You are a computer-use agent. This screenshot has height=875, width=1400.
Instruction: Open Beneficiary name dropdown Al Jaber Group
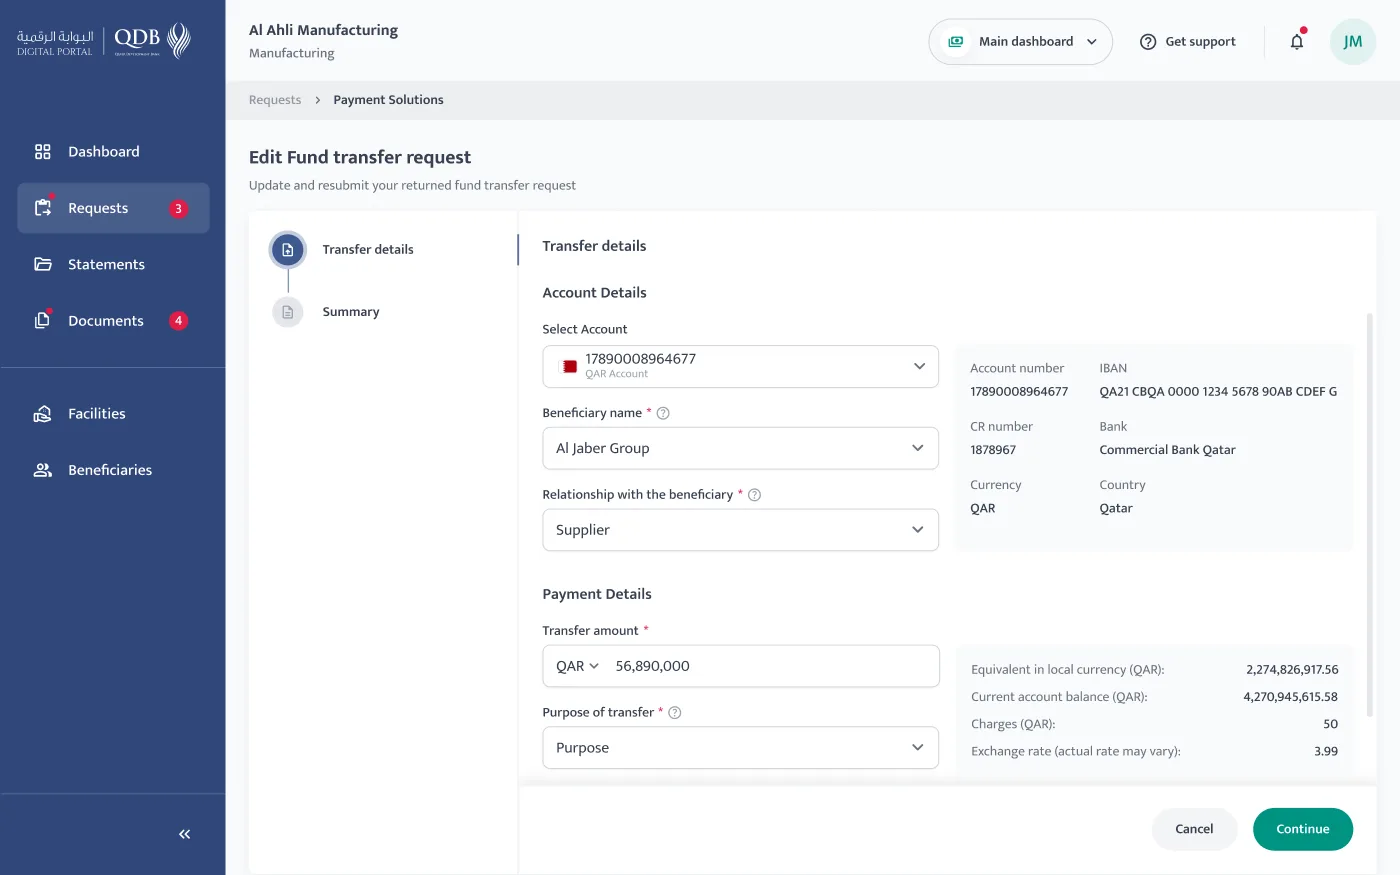click(x=741, y=449)
